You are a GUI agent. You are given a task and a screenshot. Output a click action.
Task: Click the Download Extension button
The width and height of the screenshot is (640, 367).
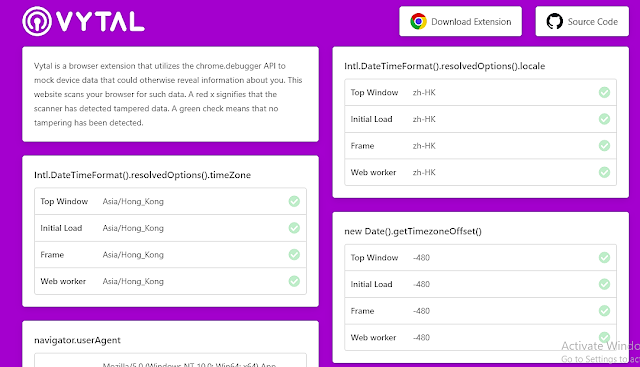coord(460,21)
